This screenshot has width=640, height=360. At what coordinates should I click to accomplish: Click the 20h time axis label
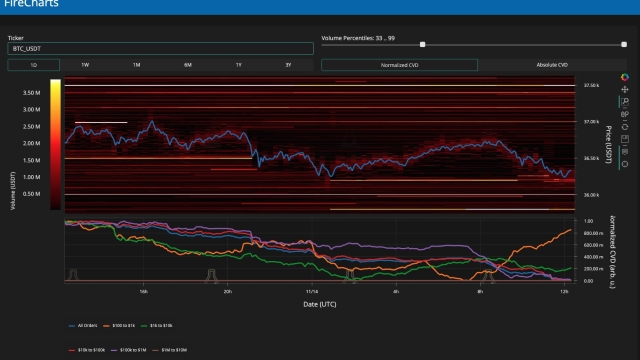point(228,291)
